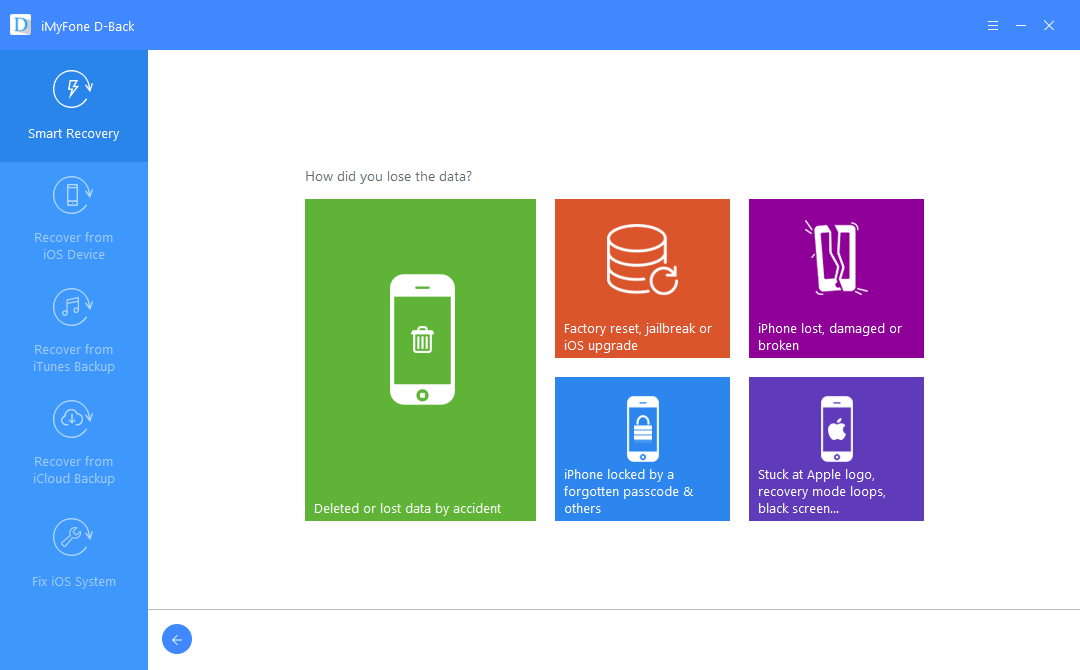
Task: Click the Apple logo phone icon on purple tile
Action: click(836, 428)
